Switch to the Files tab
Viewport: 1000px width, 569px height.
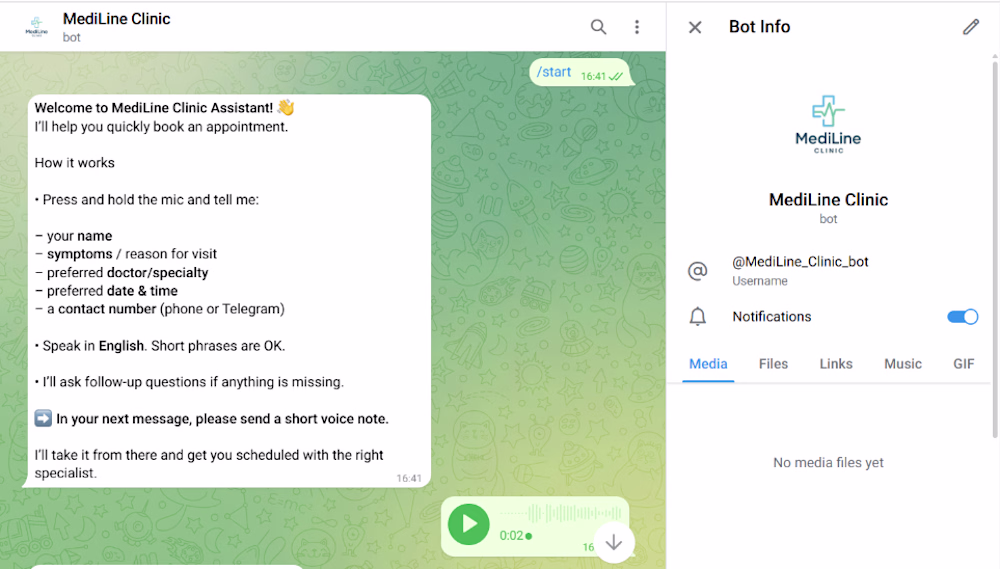pos(773,364)
